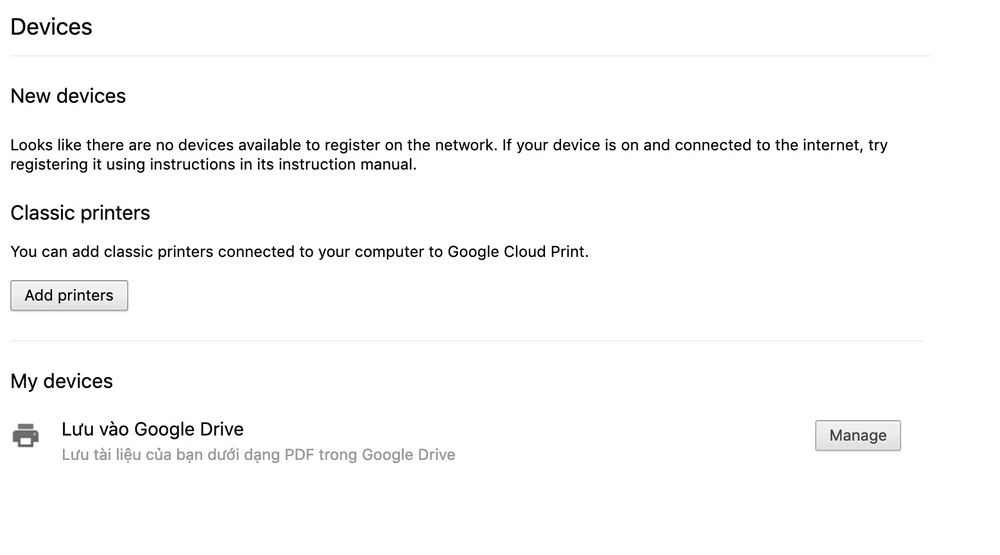Click the New devices section heading

pyautogui.click(x=68, y=96)
